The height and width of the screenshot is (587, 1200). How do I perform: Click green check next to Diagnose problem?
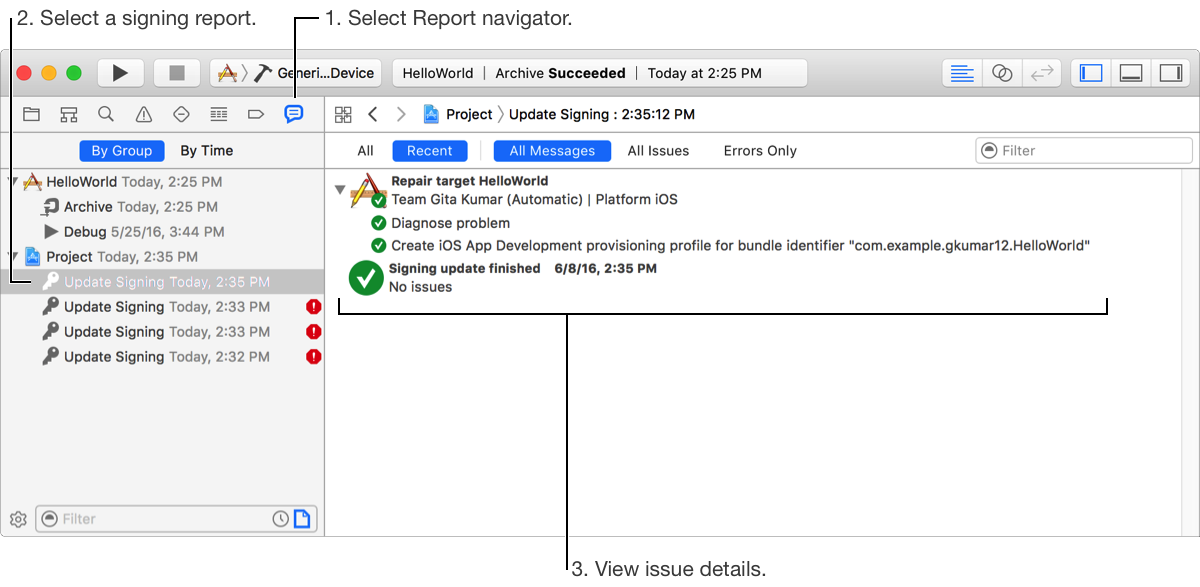(379, 223)
